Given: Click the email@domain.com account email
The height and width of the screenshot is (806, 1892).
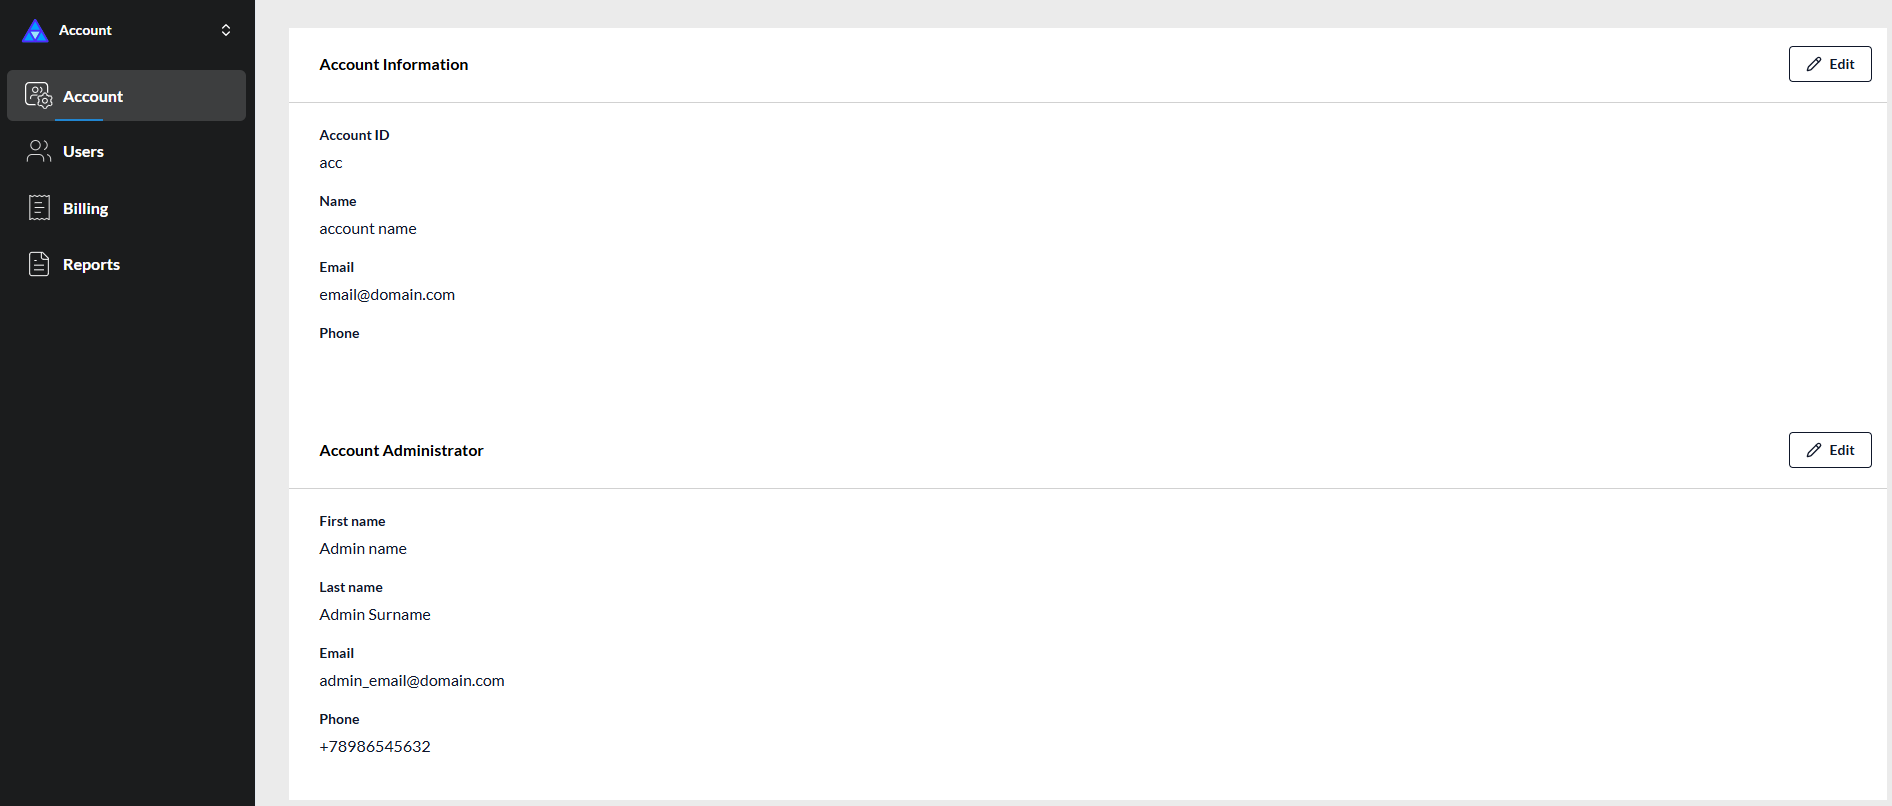Looking at the screenshot, I should (x=387, y=295).
